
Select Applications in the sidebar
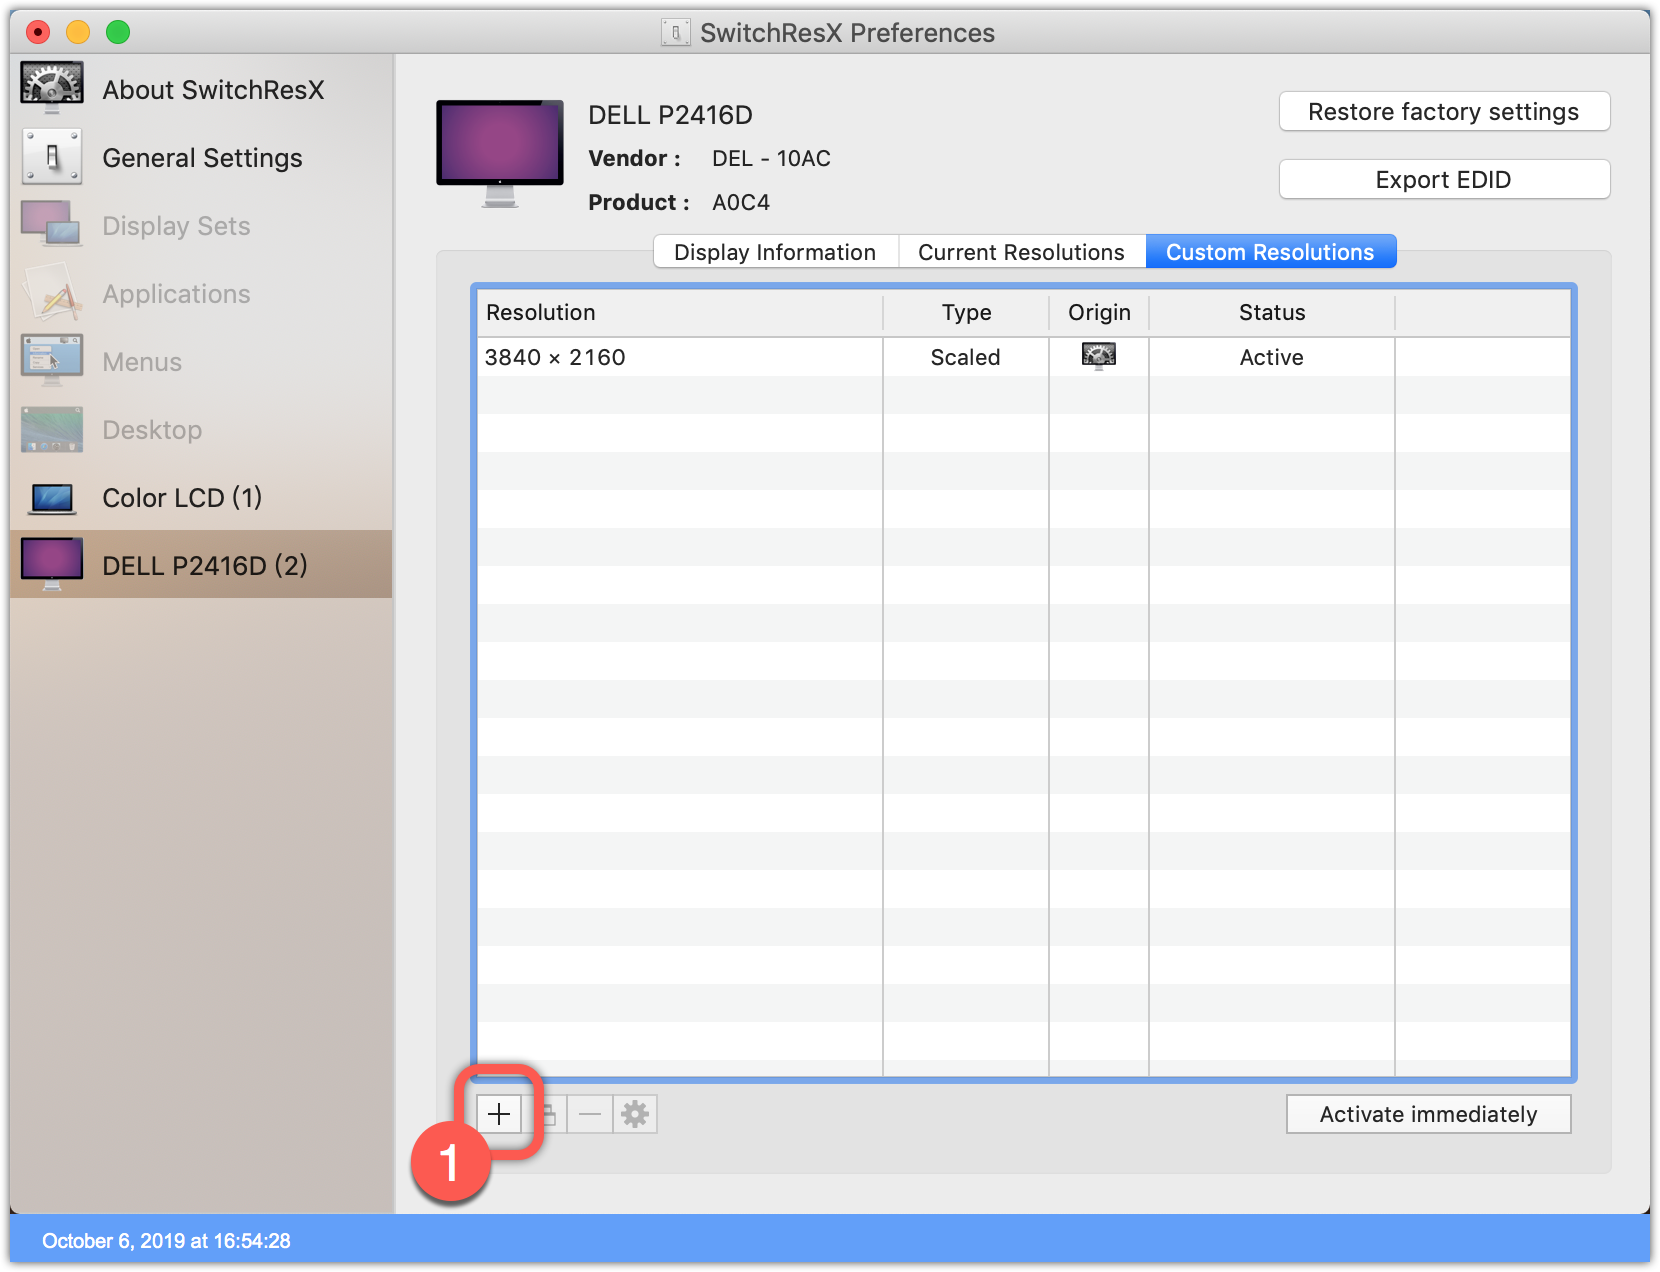201,294
